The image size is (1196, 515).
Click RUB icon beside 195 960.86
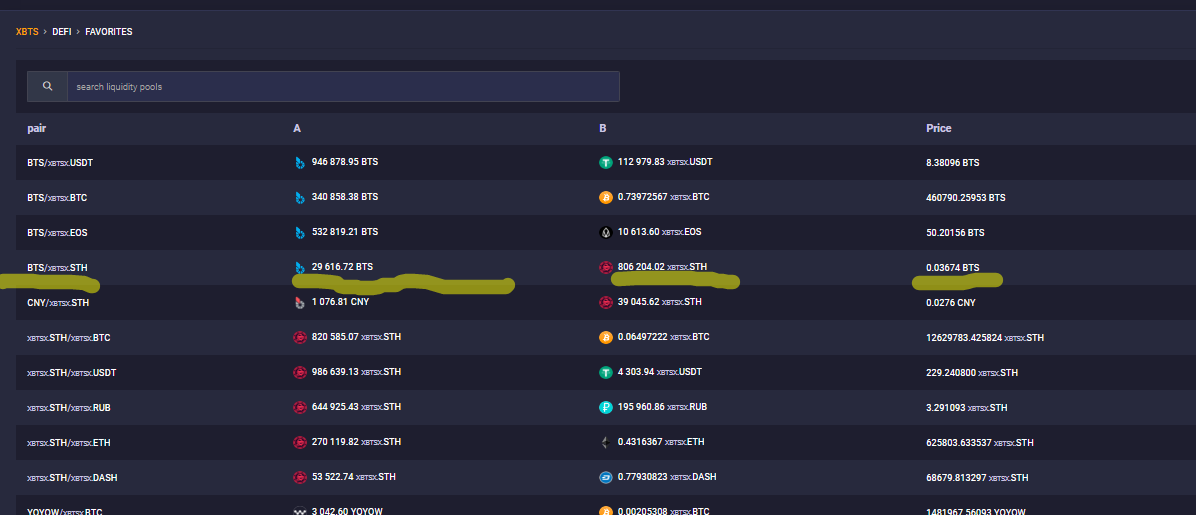606,407
